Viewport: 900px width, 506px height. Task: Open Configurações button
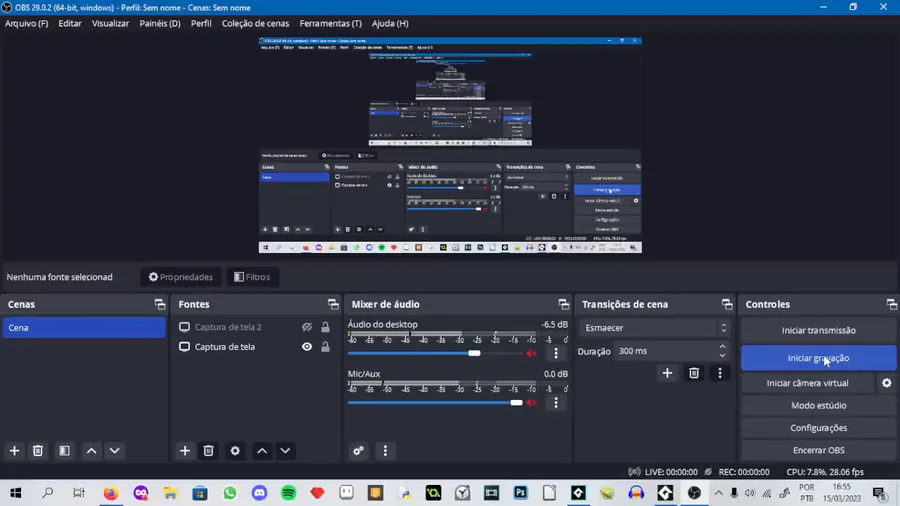pos(818,428)
